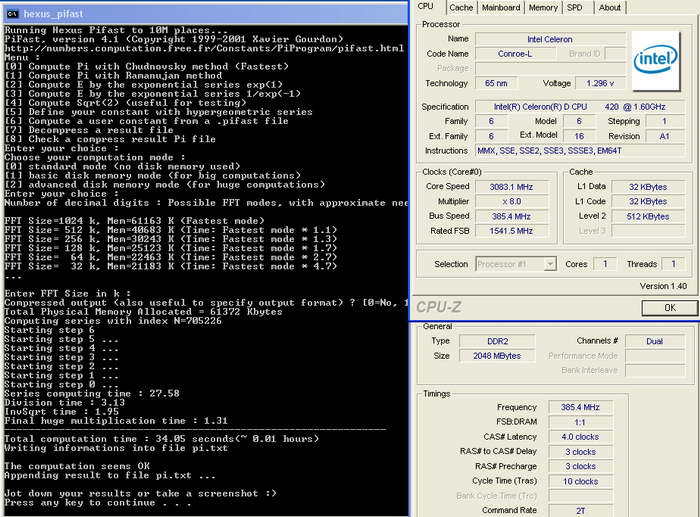
Task: Click the Rated FSB value 1541.5 MHz
Action: coord(511,231)
